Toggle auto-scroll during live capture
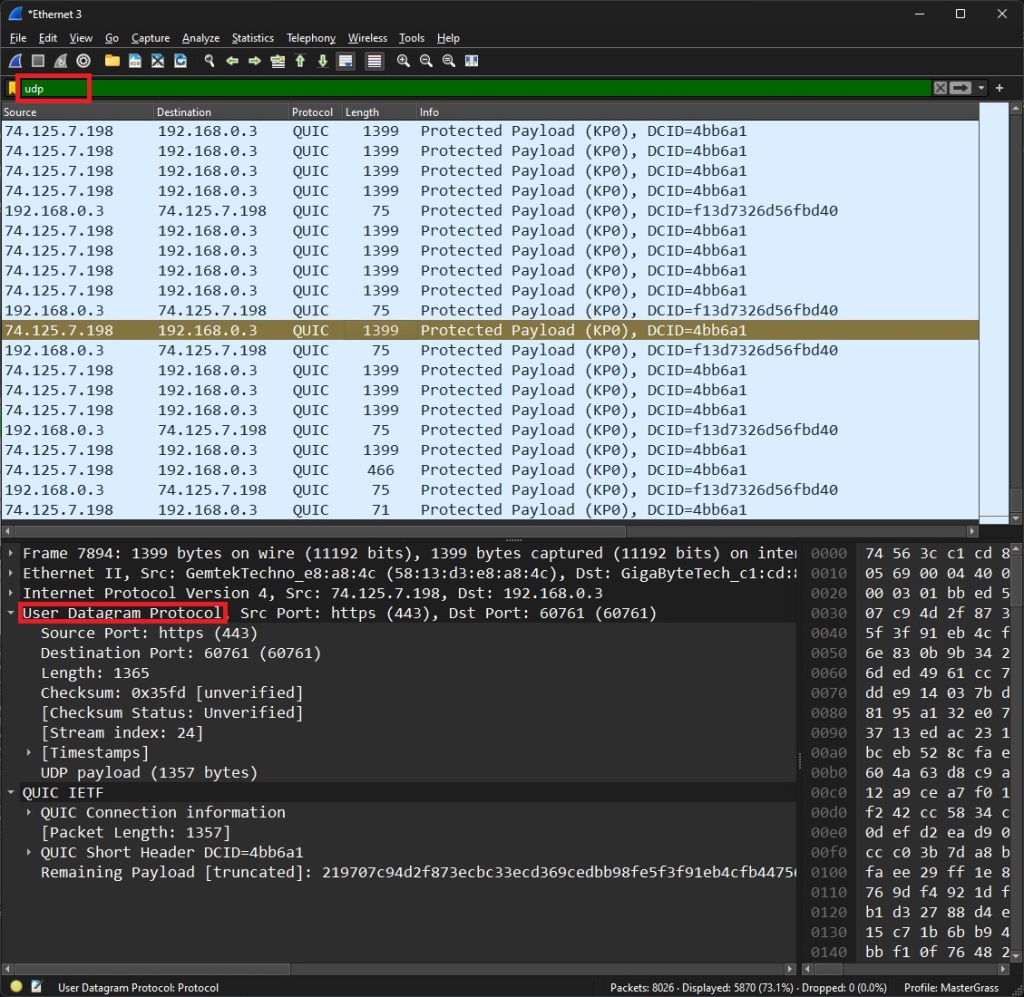The image size is (1024, 997). 345,61
